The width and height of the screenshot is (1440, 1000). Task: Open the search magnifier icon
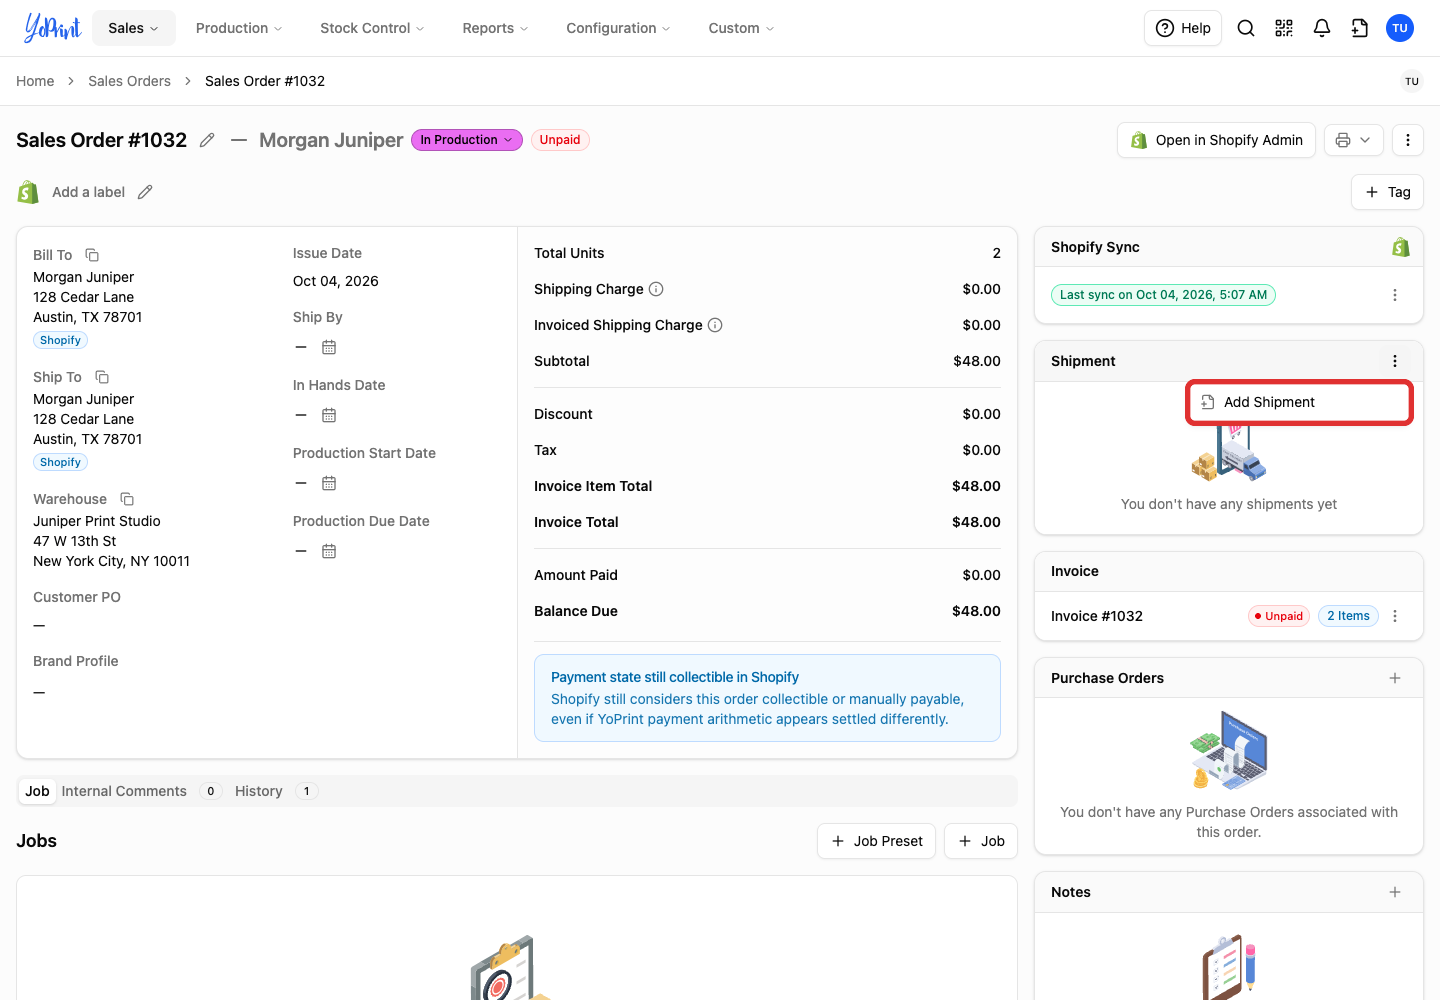pos(1246,28)
